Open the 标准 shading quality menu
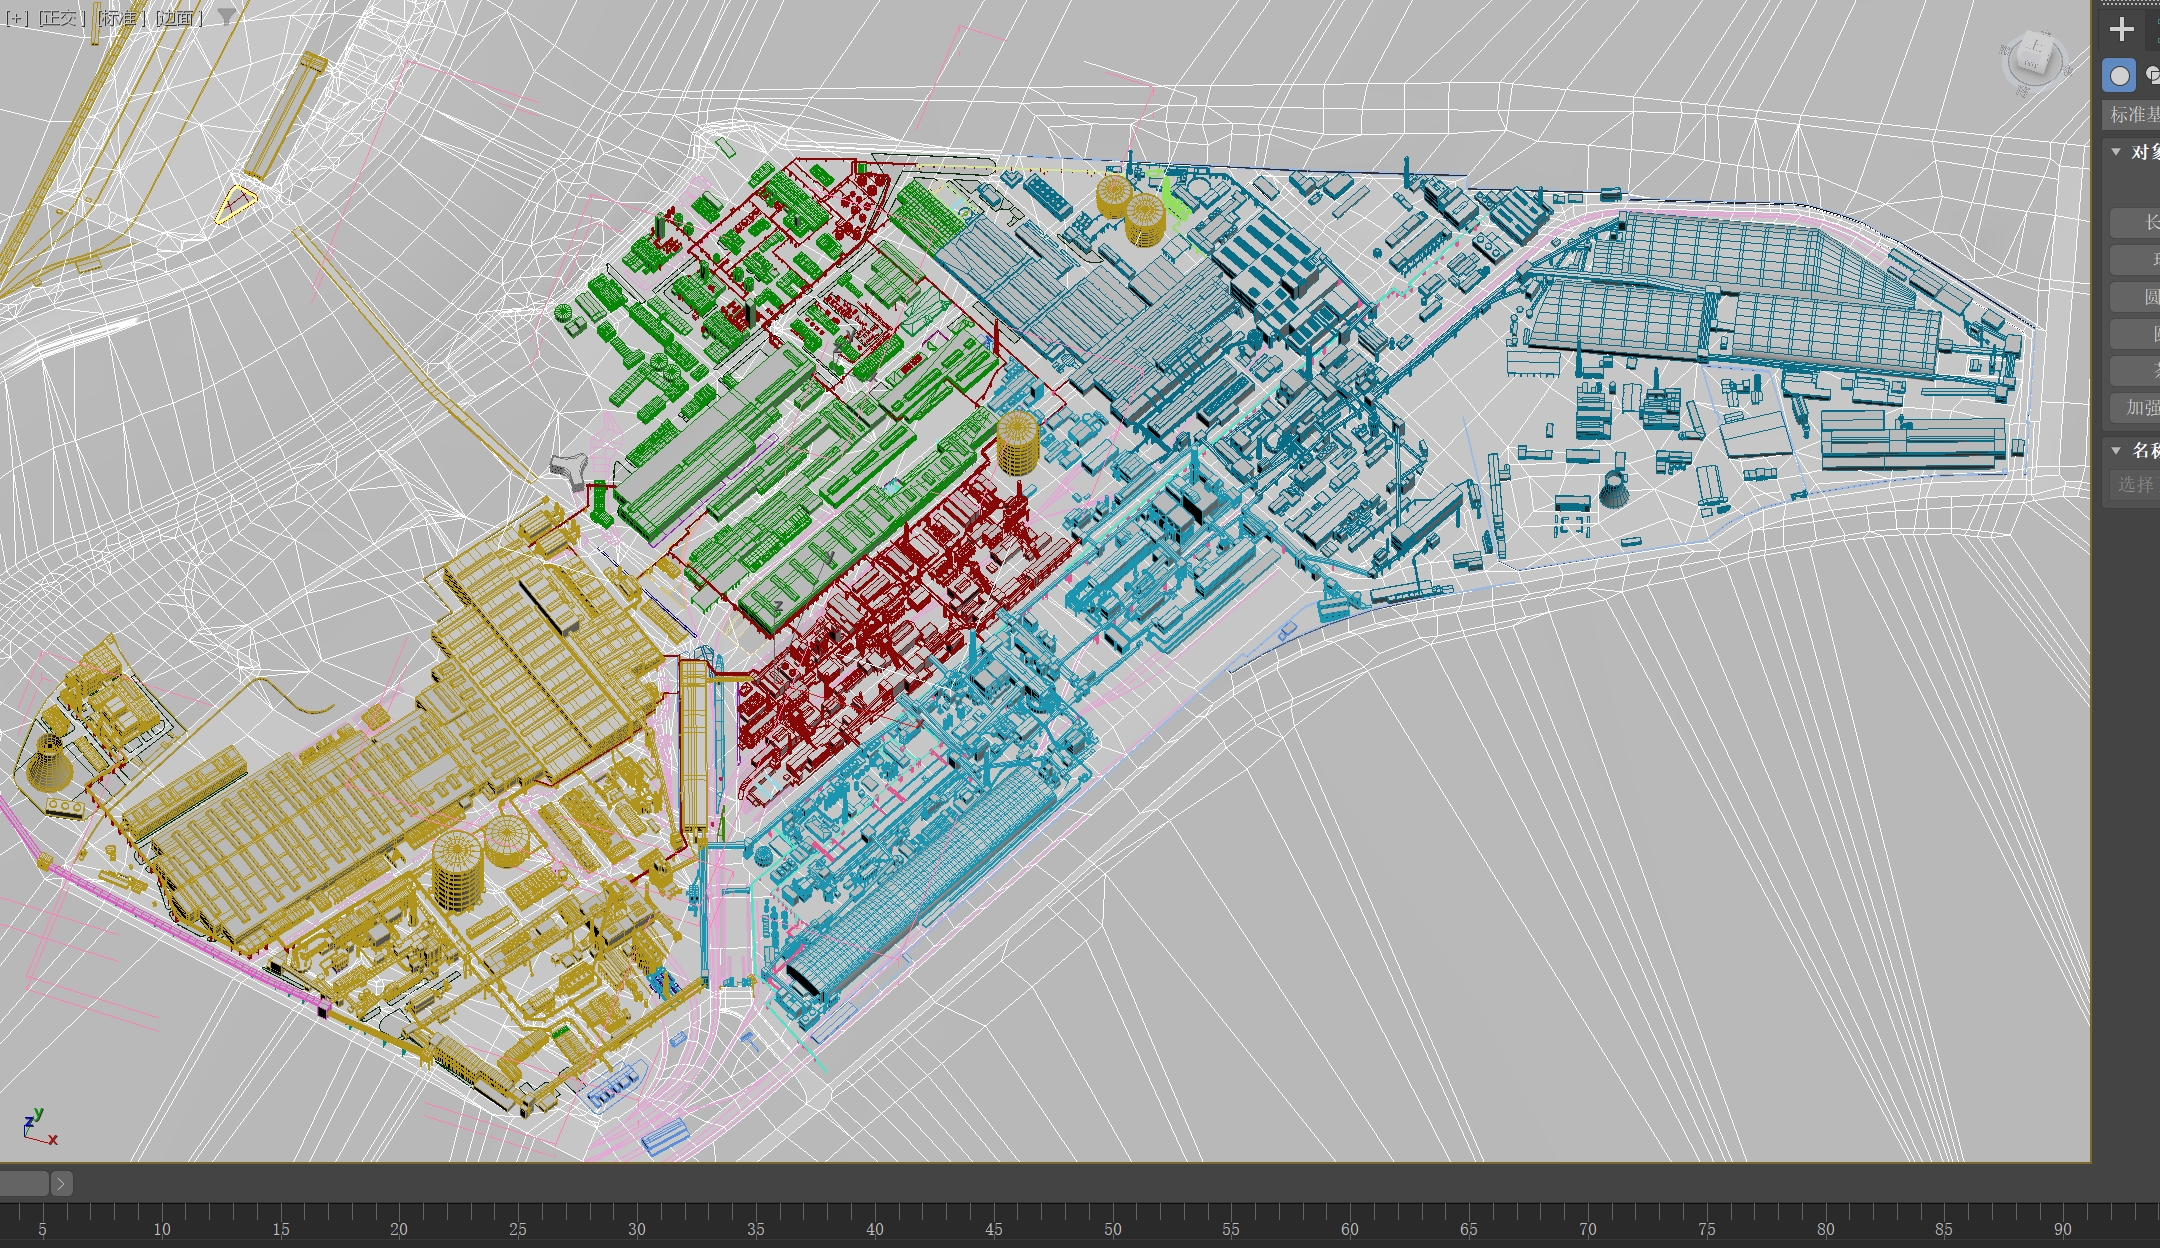2160x1248 pixels. pos(121,18)
